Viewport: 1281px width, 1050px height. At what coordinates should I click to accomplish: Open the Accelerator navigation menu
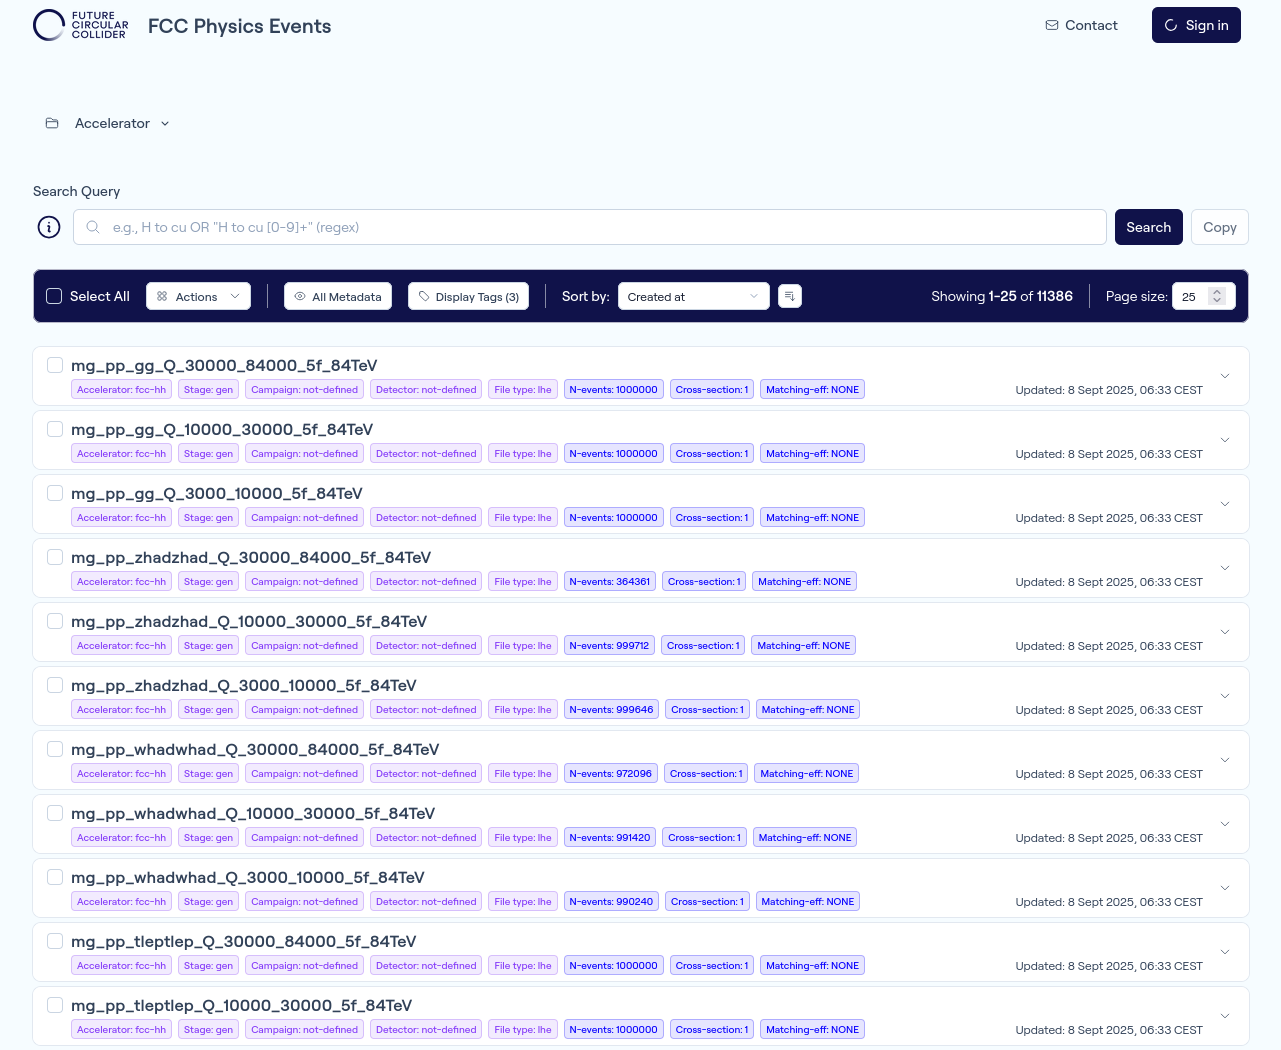tap(122, 123)
